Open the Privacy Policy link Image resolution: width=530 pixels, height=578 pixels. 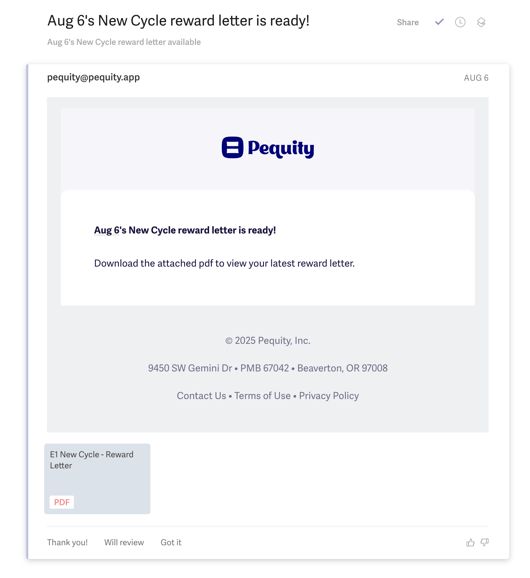coord(329,396)
